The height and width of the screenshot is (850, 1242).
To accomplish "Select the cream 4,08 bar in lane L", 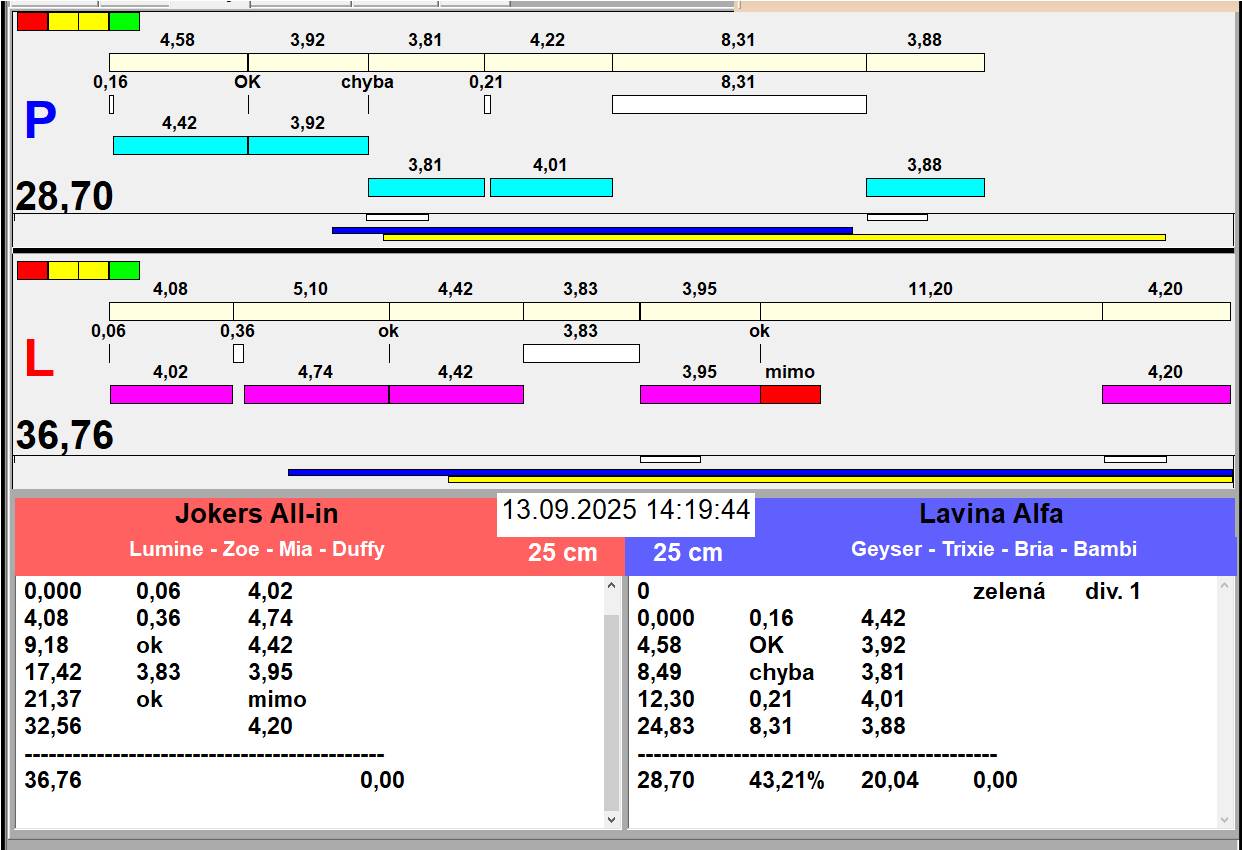I will (x=171, y=311).
